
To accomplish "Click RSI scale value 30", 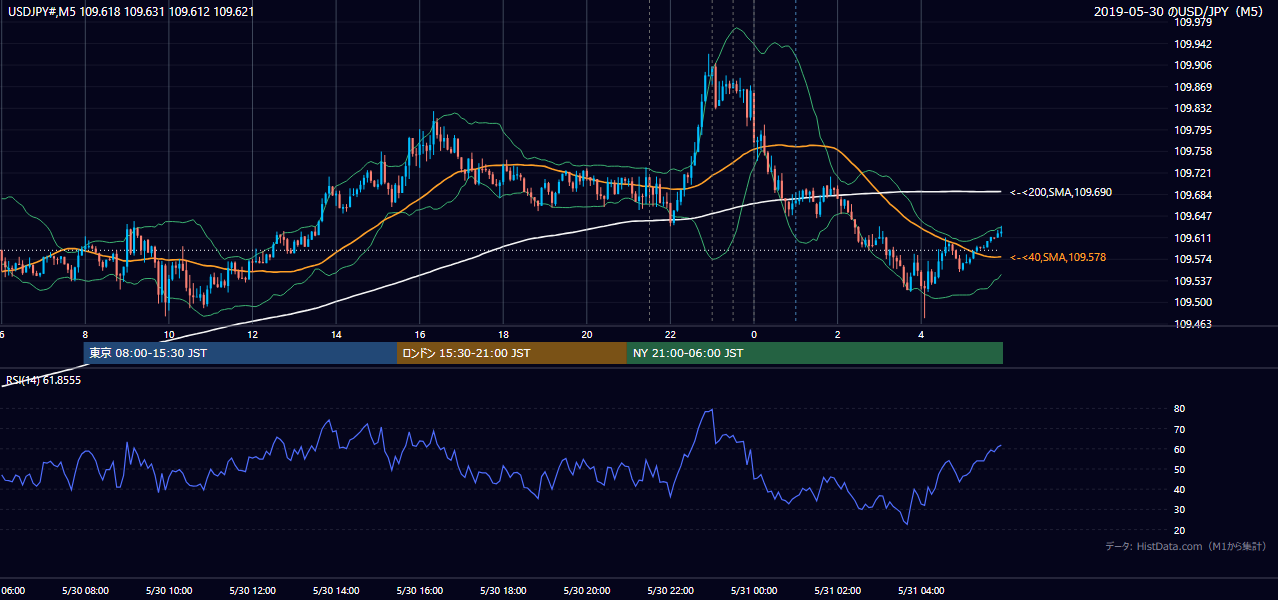I will point(1179,510).
